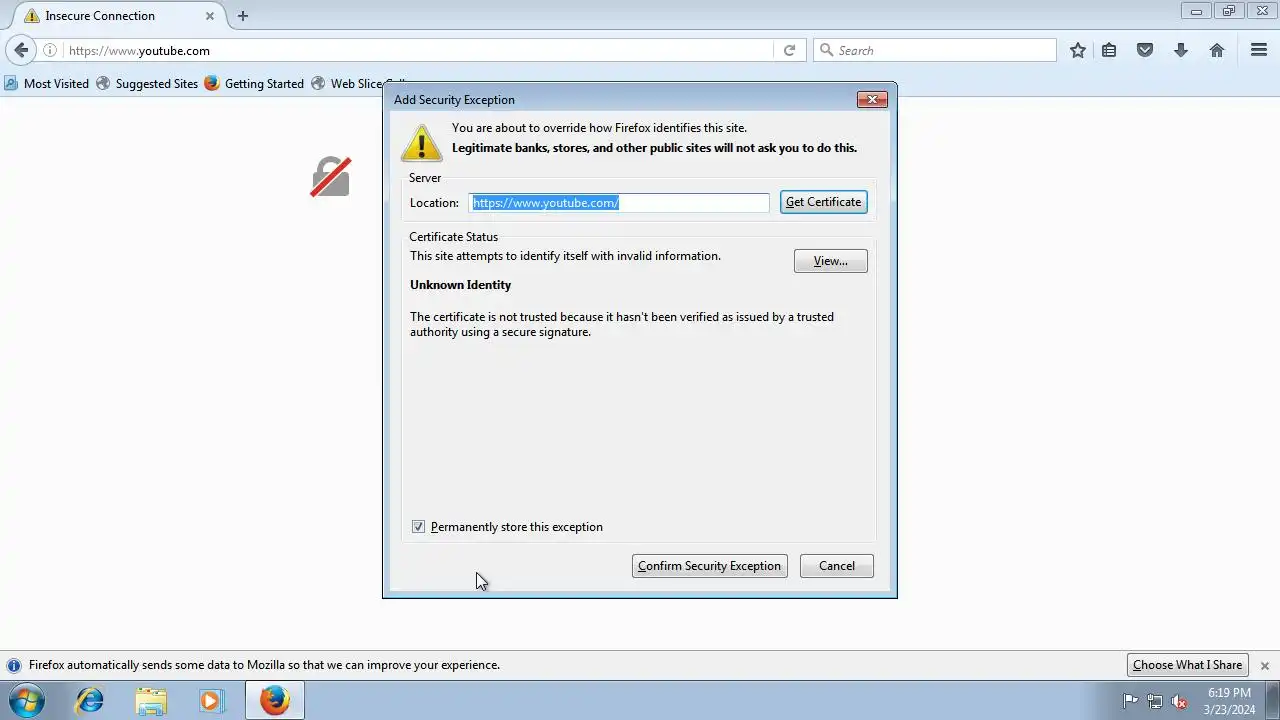Screen dimensions: 1280x720
Task: Uncheck Permanently store this exception
Action: (418, 527)
